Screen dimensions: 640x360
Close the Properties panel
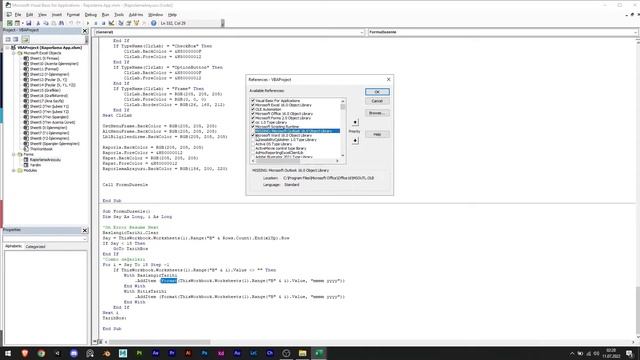pyautogui.click(x=85, y=230)
